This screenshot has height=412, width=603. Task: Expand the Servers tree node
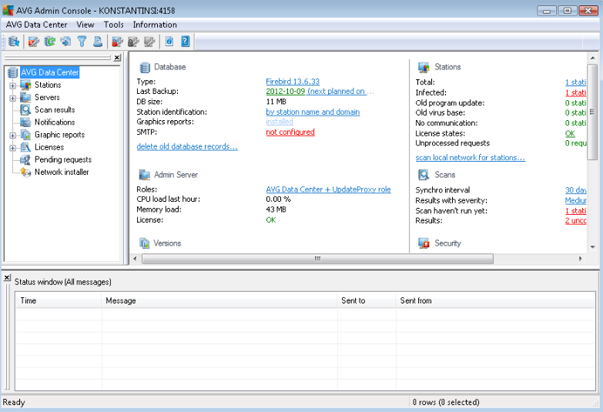13,98
